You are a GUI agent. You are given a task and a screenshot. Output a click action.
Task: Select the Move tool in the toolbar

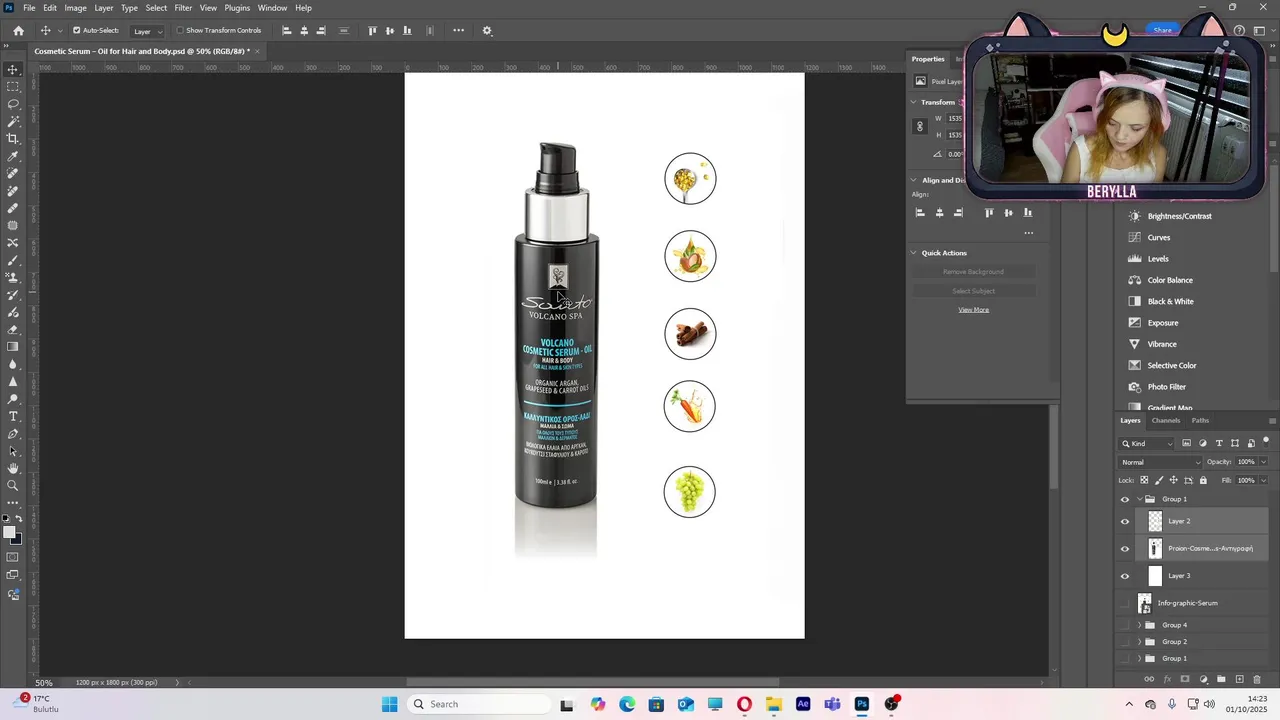click(13, 69)
